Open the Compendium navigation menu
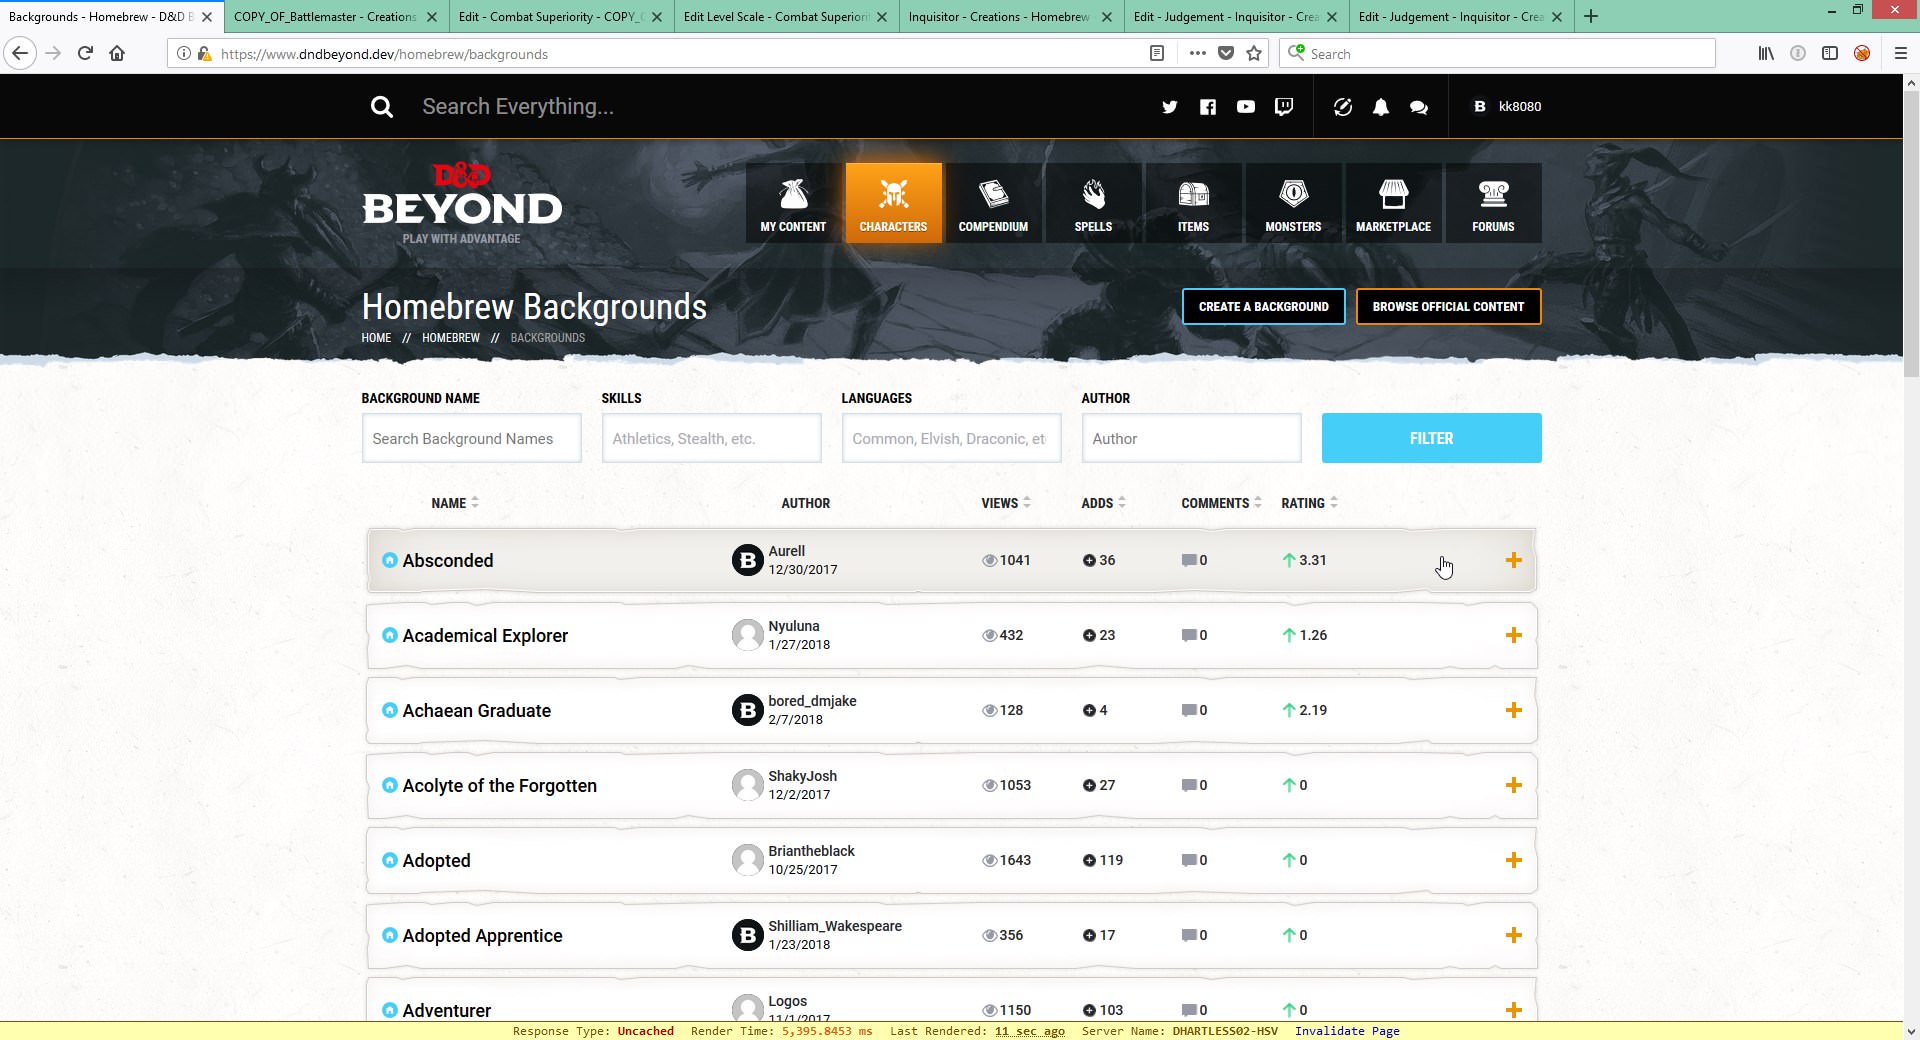 993,203
